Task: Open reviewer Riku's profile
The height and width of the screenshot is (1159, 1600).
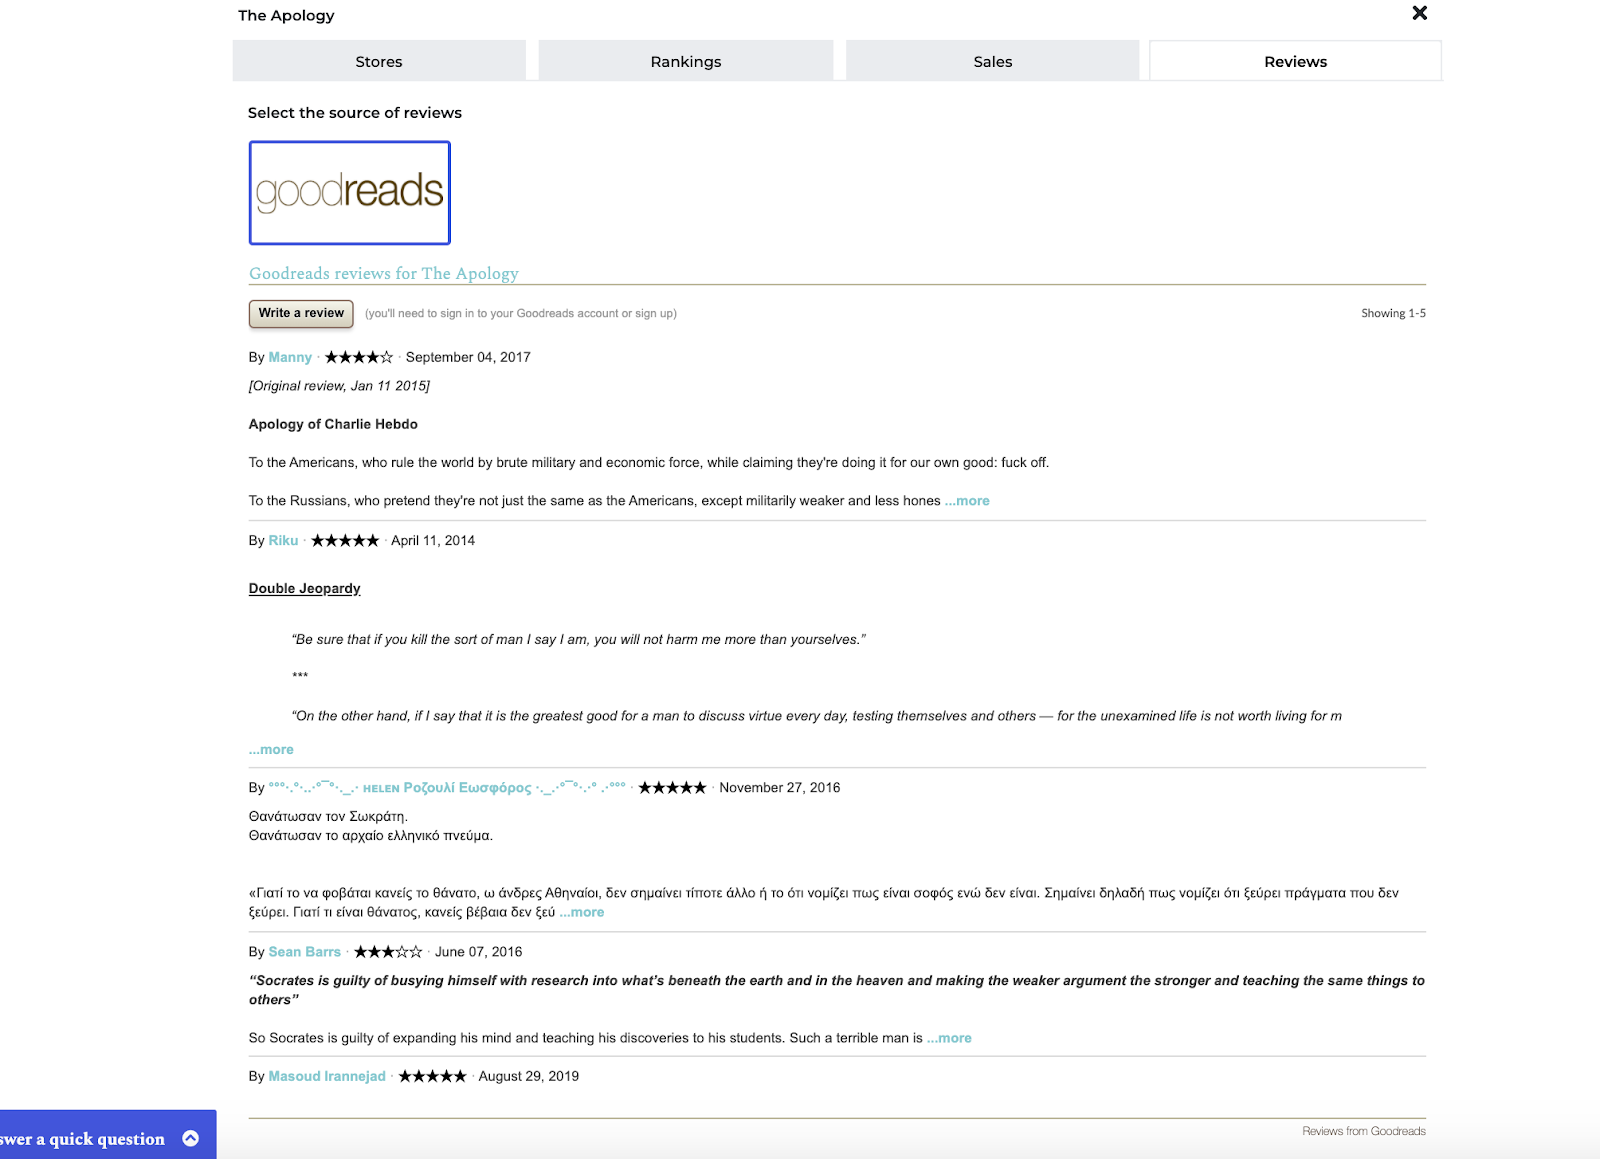Action: 283,540
